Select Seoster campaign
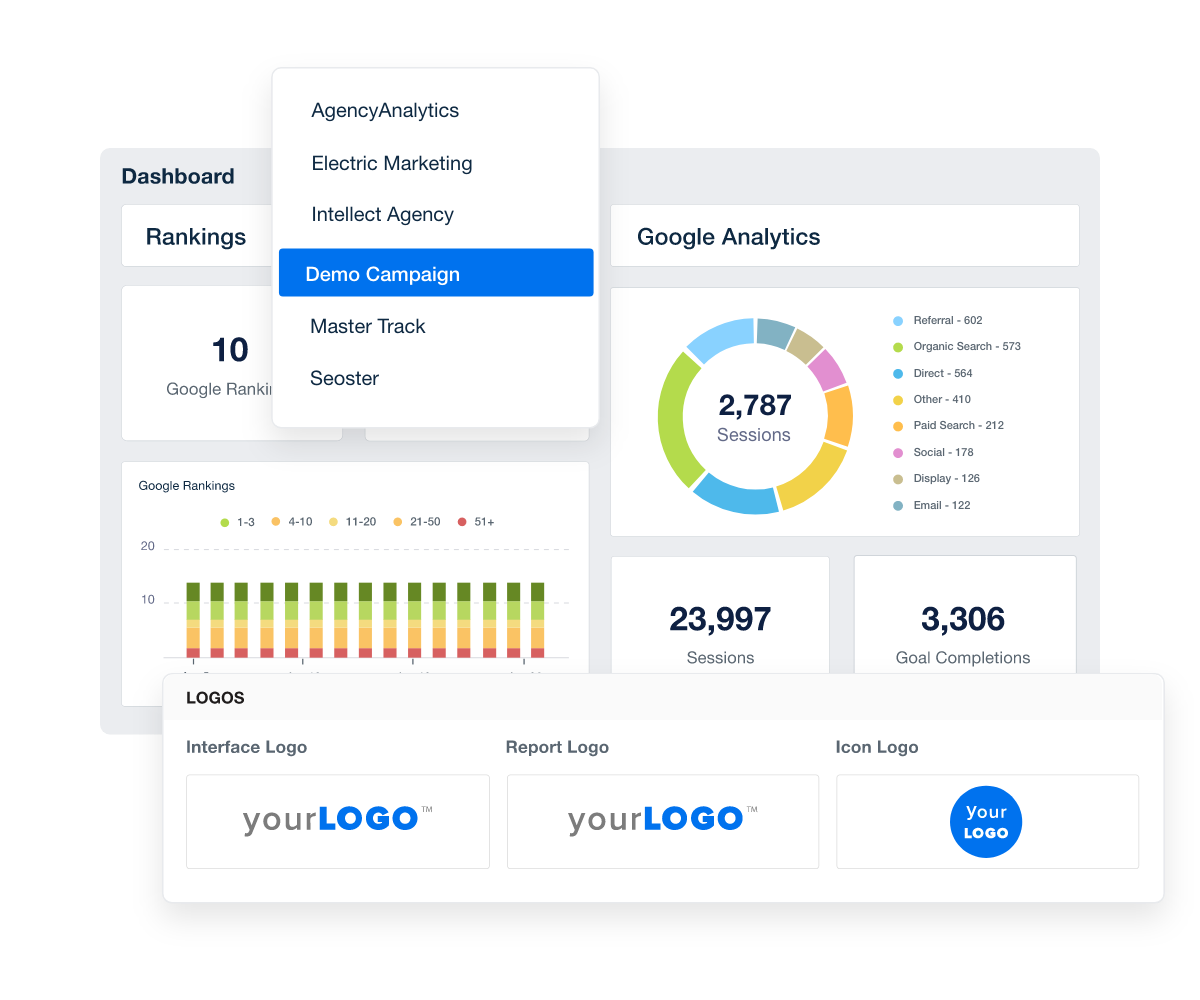 (x=345, y=378)
